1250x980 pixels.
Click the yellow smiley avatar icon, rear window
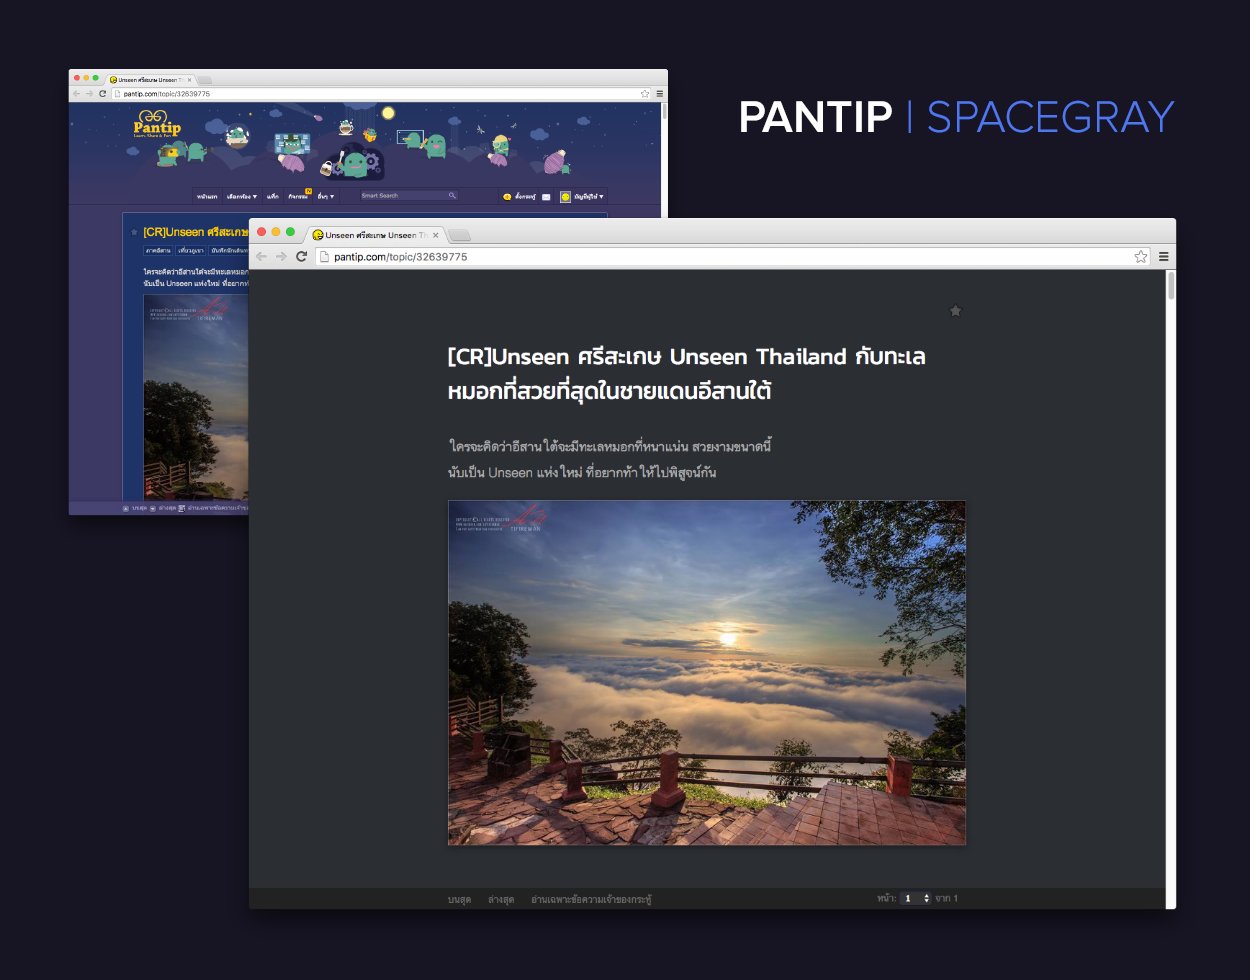tap(565, 197)
